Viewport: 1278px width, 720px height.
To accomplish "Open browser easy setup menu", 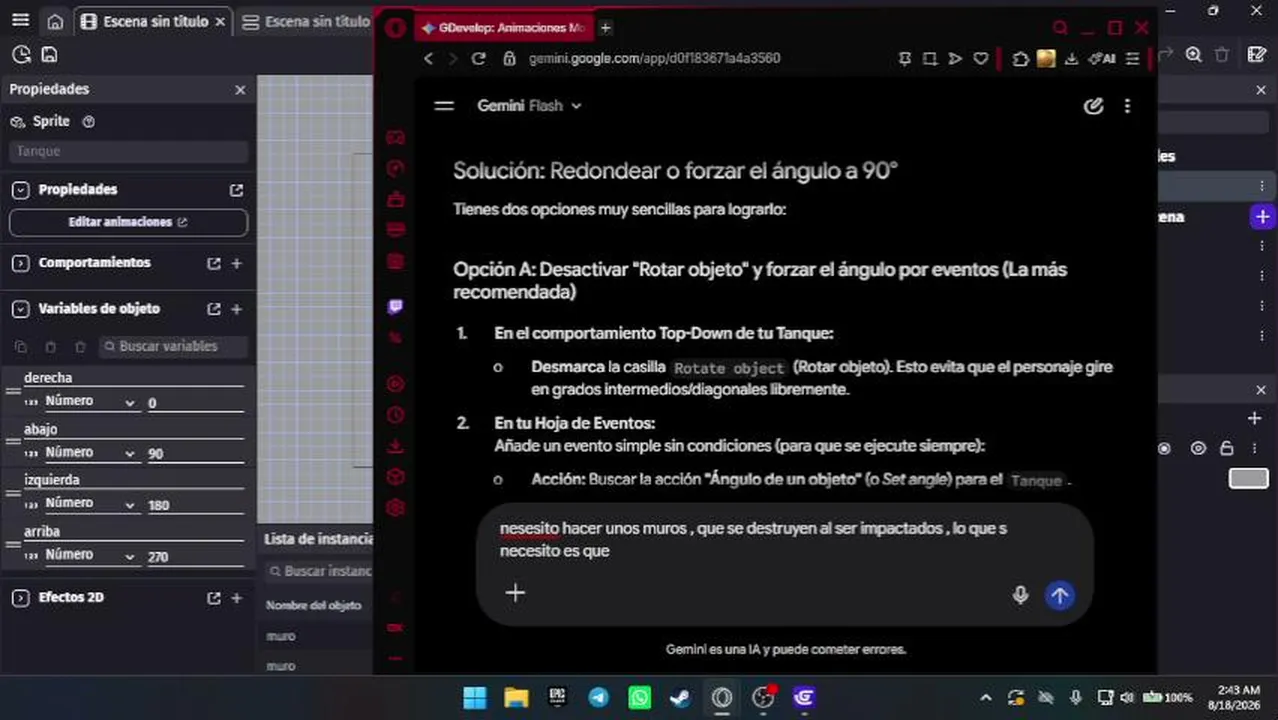I will coord(1132,59).
